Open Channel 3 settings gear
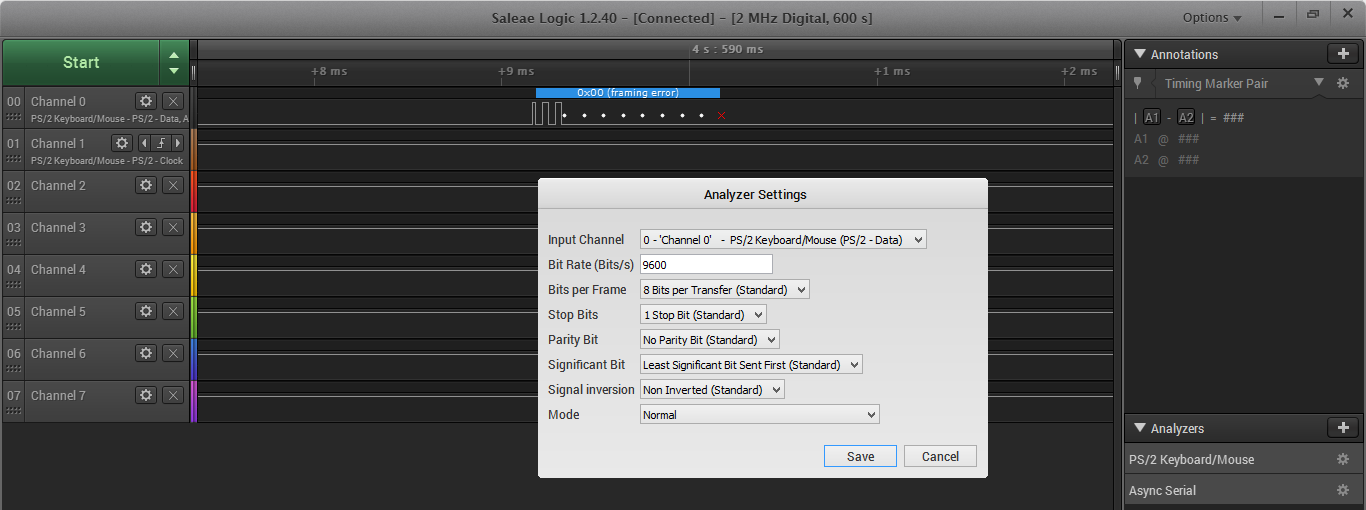The width and height of the screenshot is (1366, 510). click(146, 227)
